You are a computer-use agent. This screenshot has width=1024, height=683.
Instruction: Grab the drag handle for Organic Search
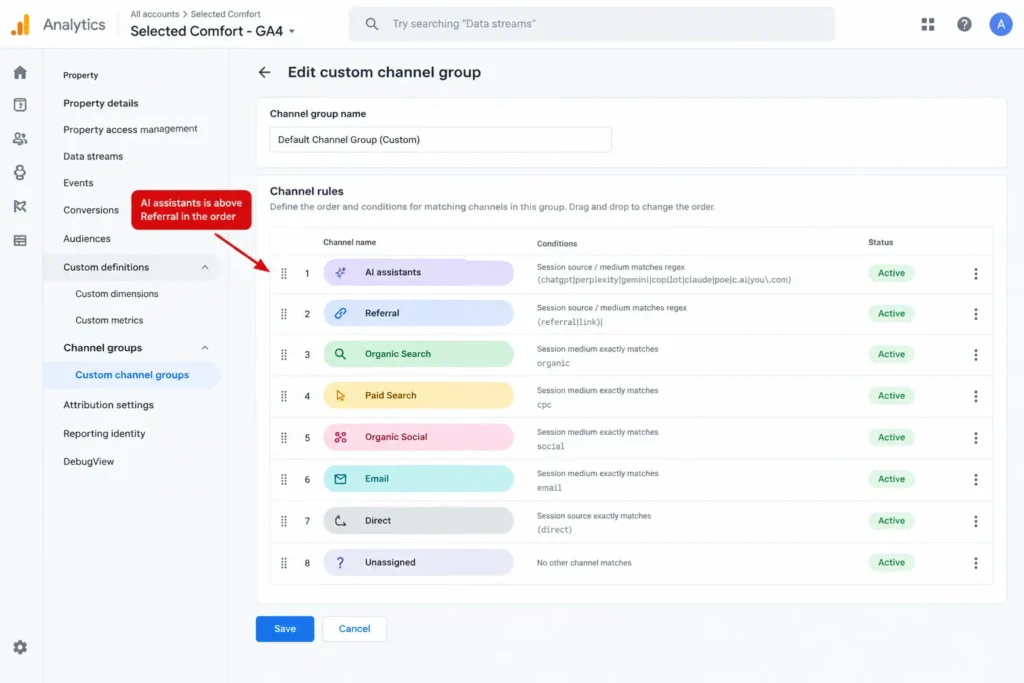click(x=283, y=355)
